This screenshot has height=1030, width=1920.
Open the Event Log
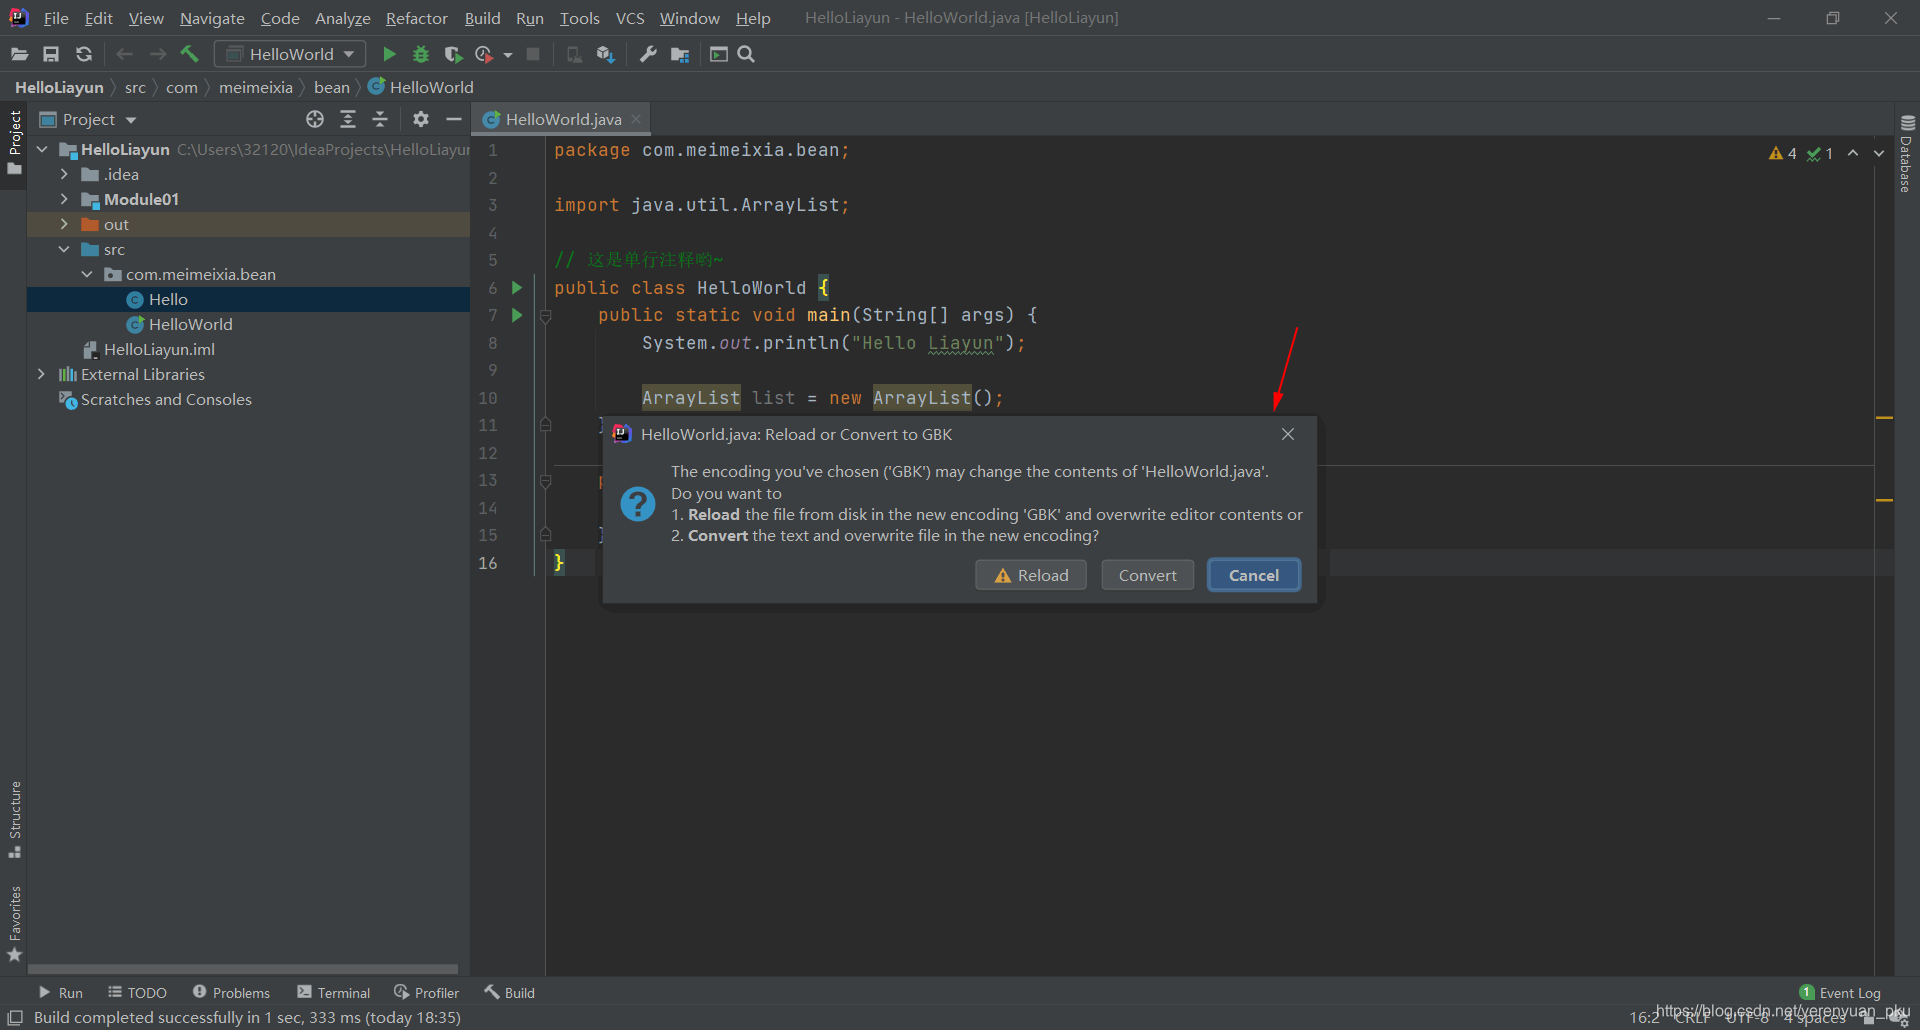pos(1840,992)
